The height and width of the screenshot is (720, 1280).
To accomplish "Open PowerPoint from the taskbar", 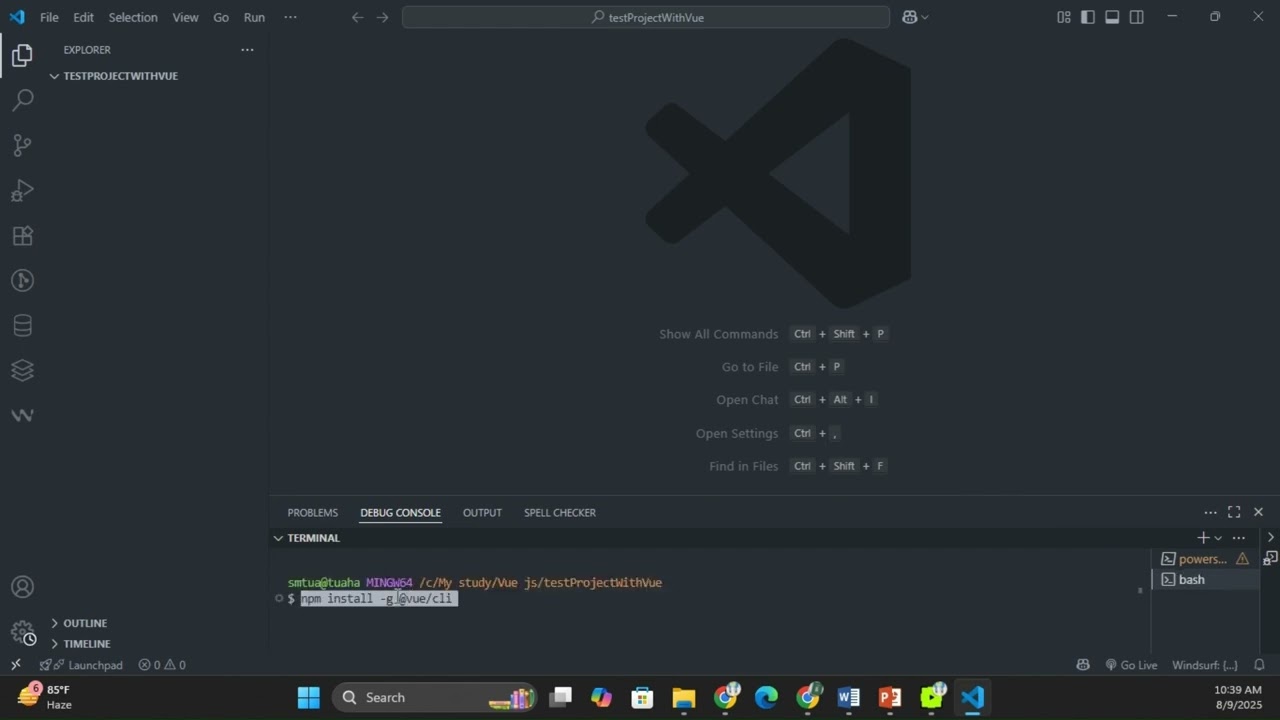I will point(889,698).
